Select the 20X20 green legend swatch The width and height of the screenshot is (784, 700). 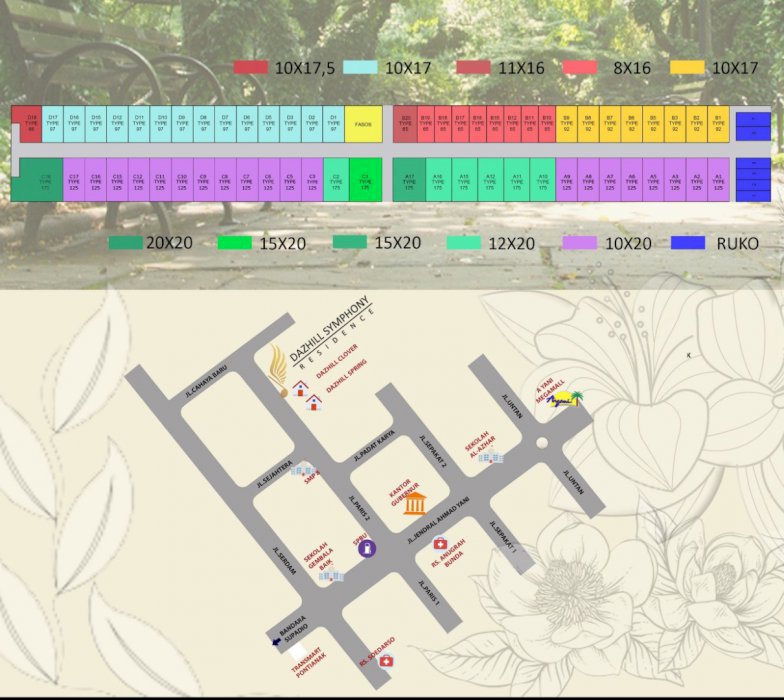click(125, 243)
